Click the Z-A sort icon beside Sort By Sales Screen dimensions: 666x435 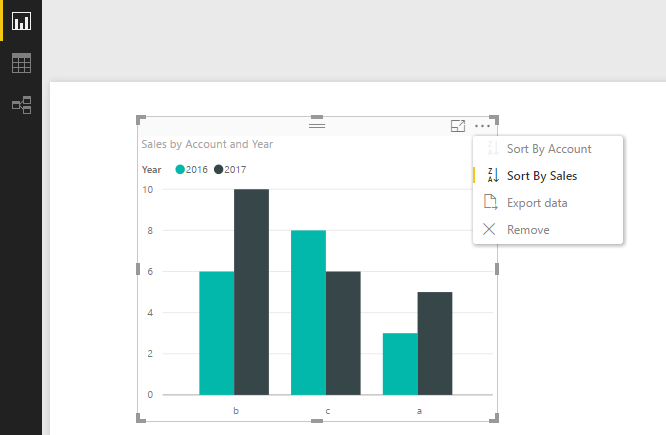click(493, 175)
